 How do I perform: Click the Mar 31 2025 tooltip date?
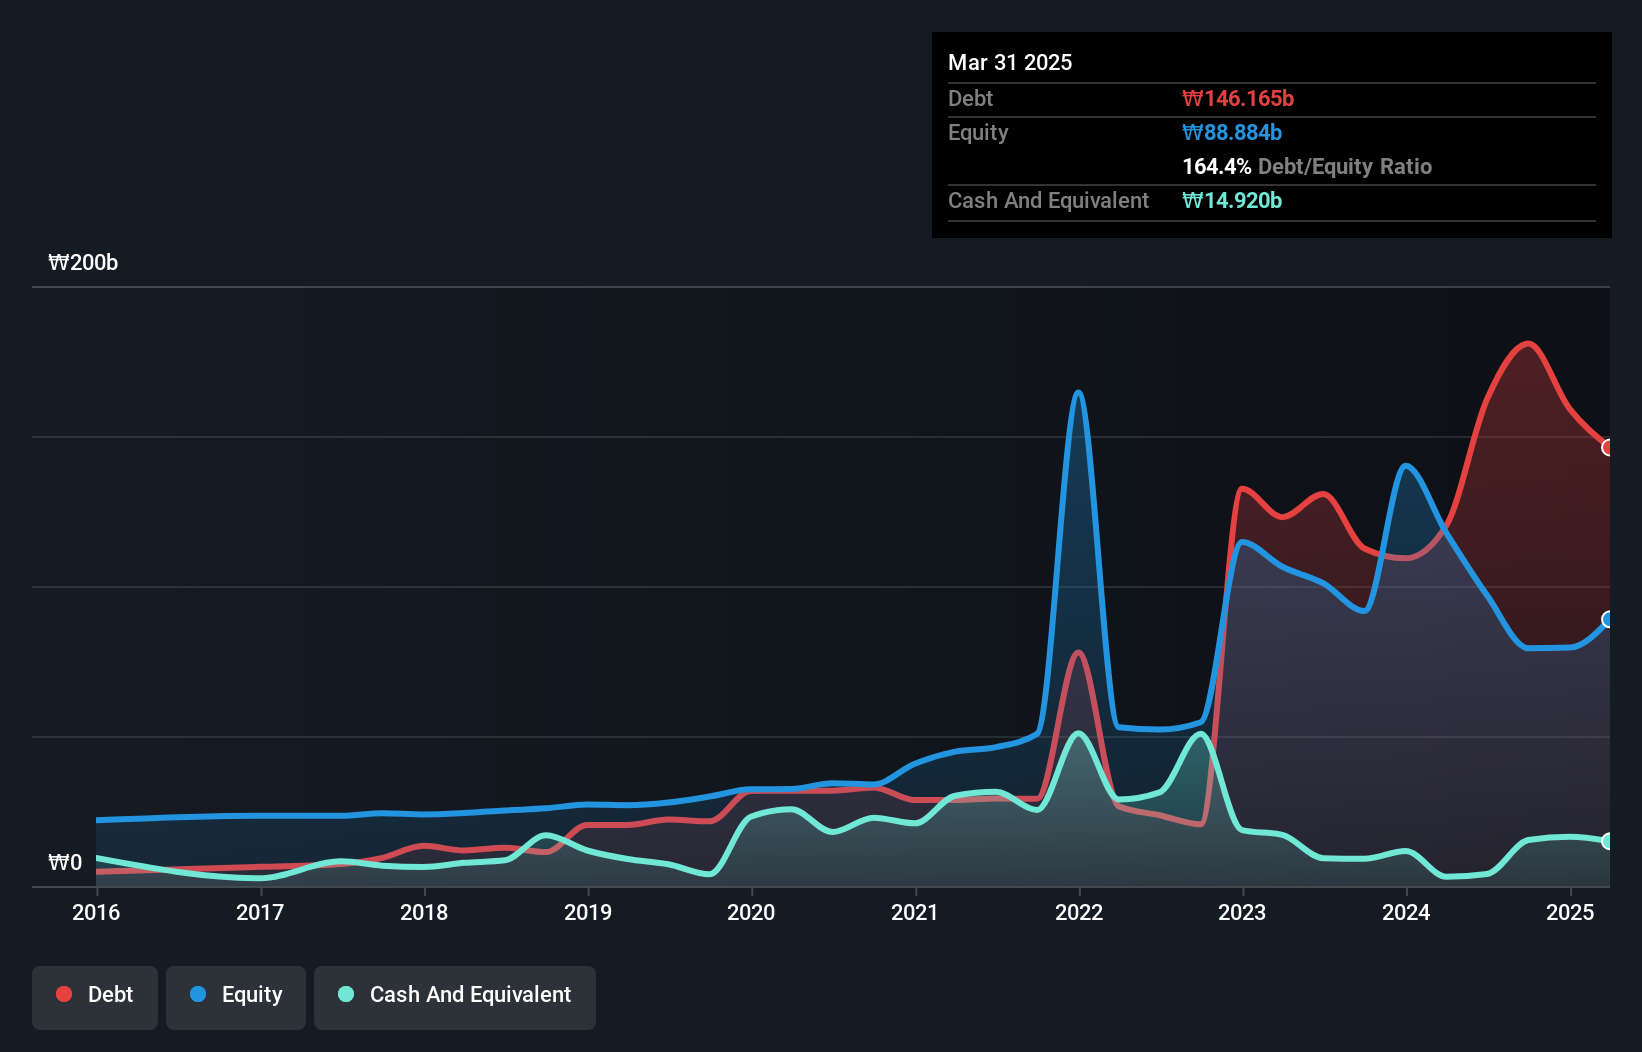[x=1010, y=62]
